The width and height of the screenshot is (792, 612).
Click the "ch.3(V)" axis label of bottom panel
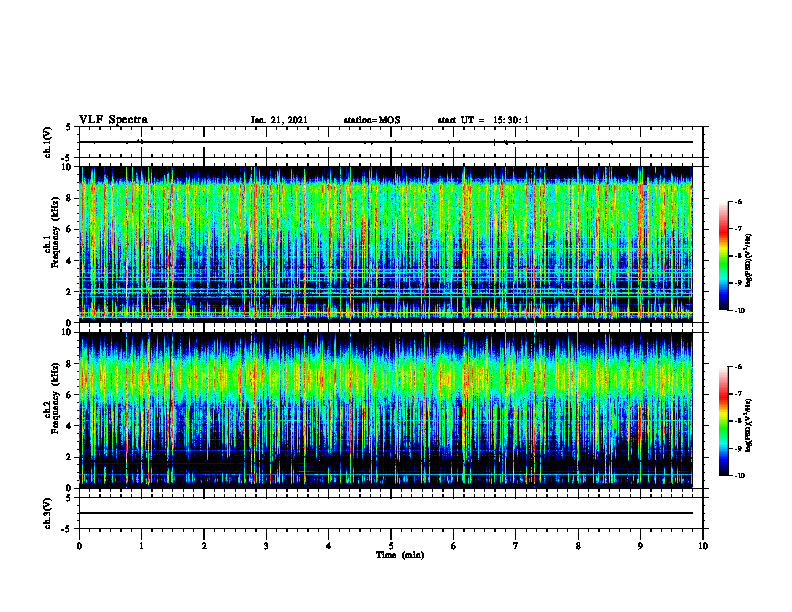(x=47, y=513)
